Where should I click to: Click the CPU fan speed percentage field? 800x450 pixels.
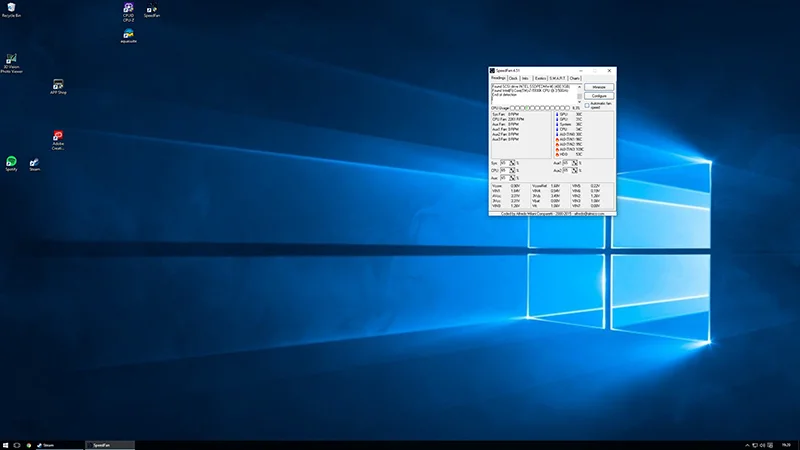(x=505, y=170)
